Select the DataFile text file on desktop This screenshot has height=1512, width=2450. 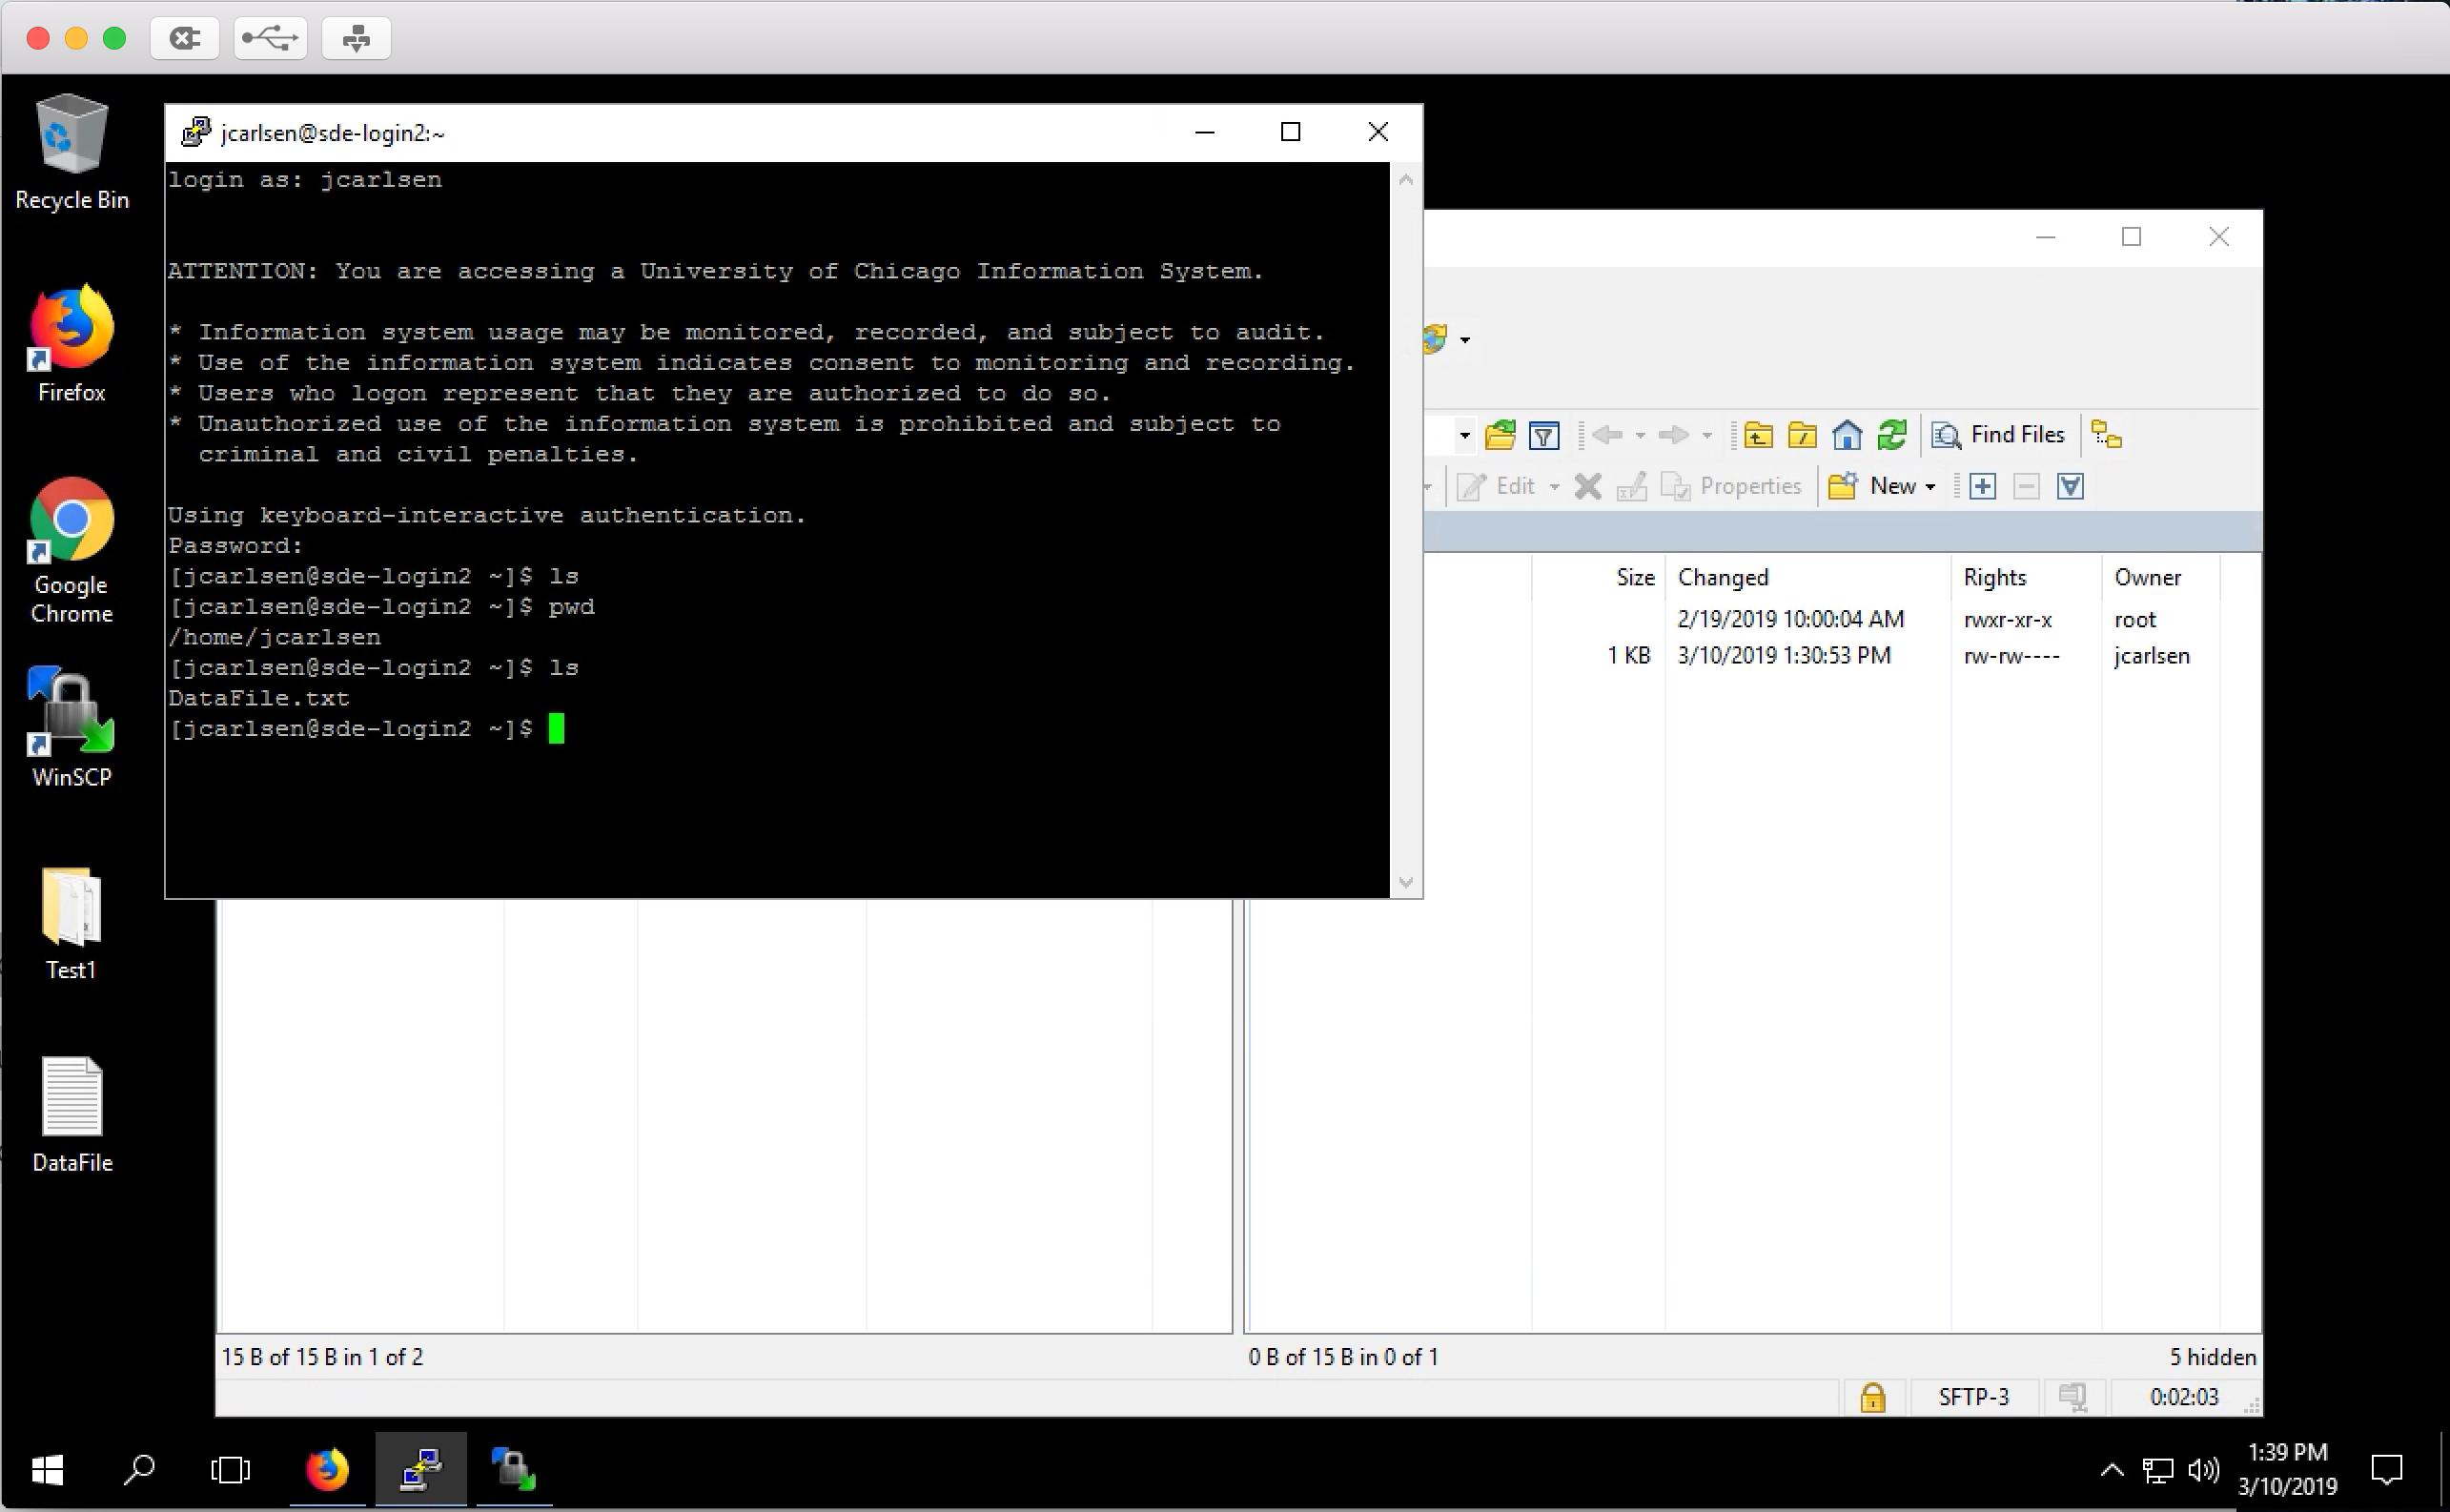(x=71, y=1115)
